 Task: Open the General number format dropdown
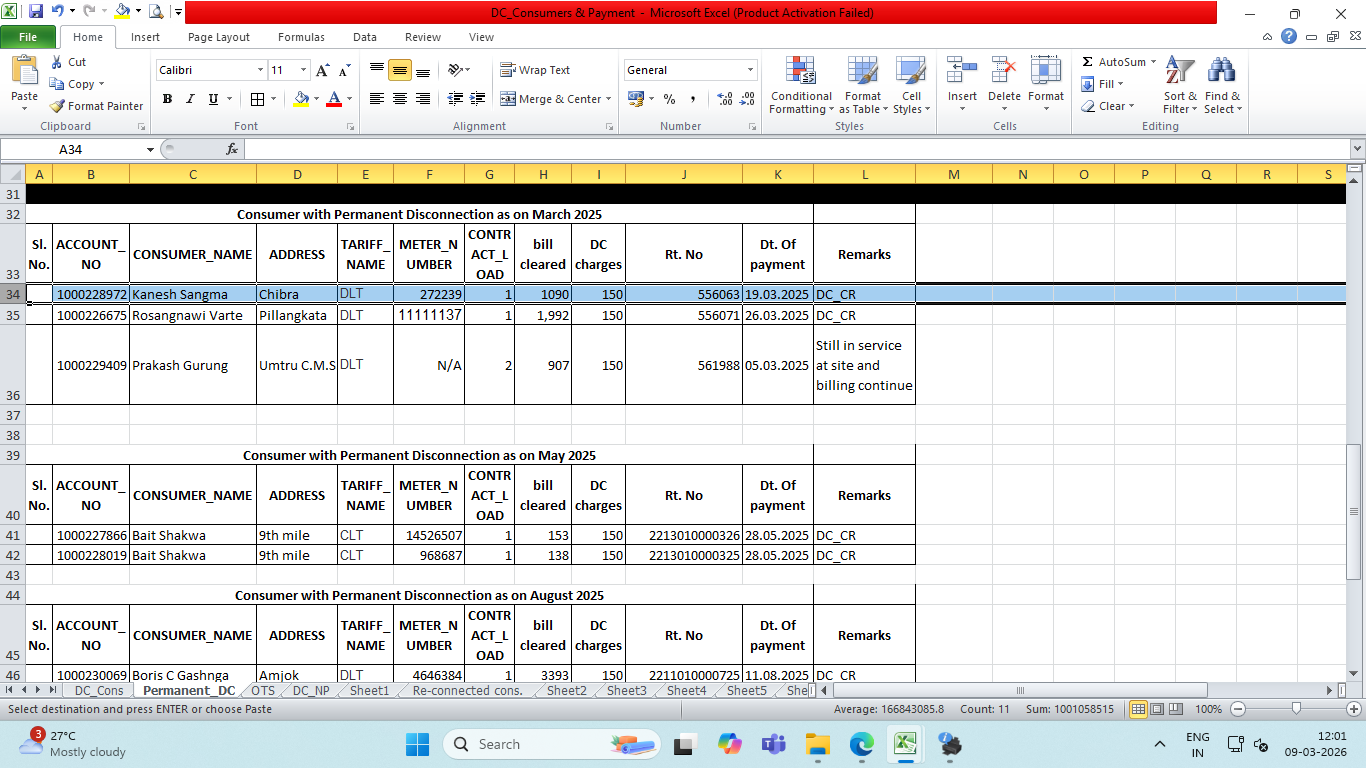(x=750, y=70)
